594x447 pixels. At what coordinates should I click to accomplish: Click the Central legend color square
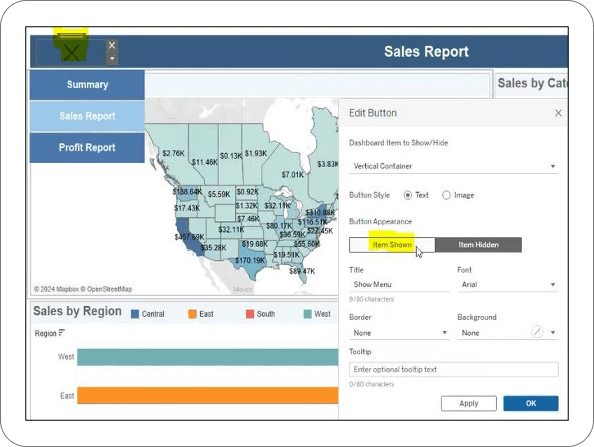(x=135, y=314)
